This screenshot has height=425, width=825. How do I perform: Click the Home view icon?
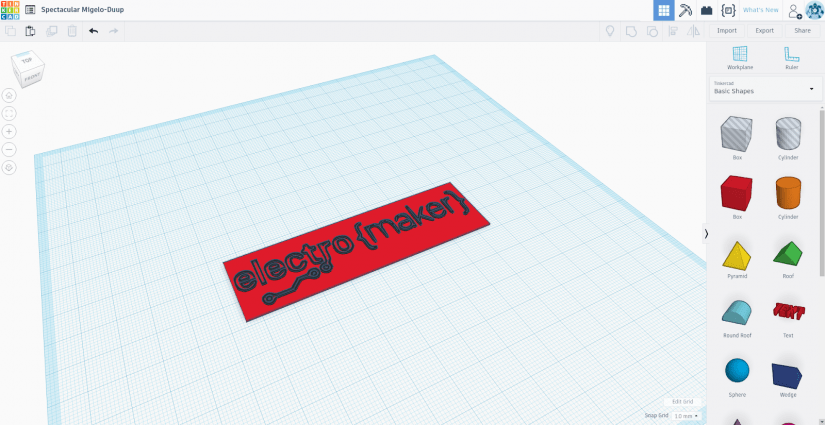coord(9,95)
